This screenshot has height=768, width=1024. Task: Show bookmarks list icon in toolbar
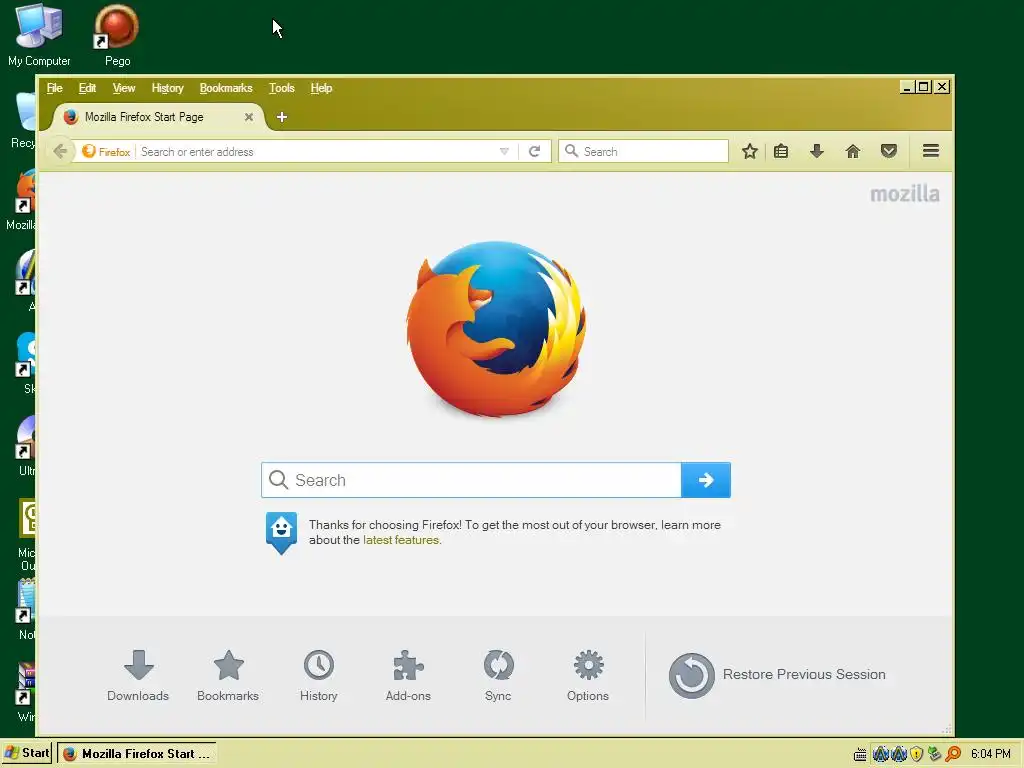pyautogui.click(x=781, y=152)
